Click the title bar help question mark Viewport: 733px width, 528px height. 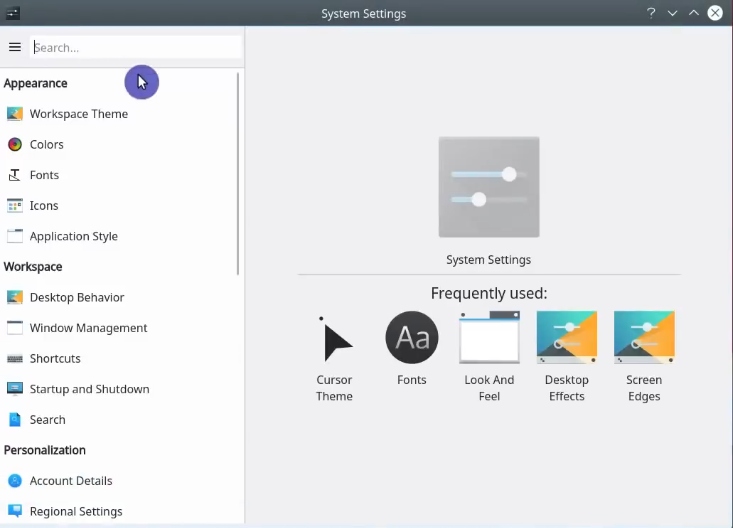pos(651,13)
